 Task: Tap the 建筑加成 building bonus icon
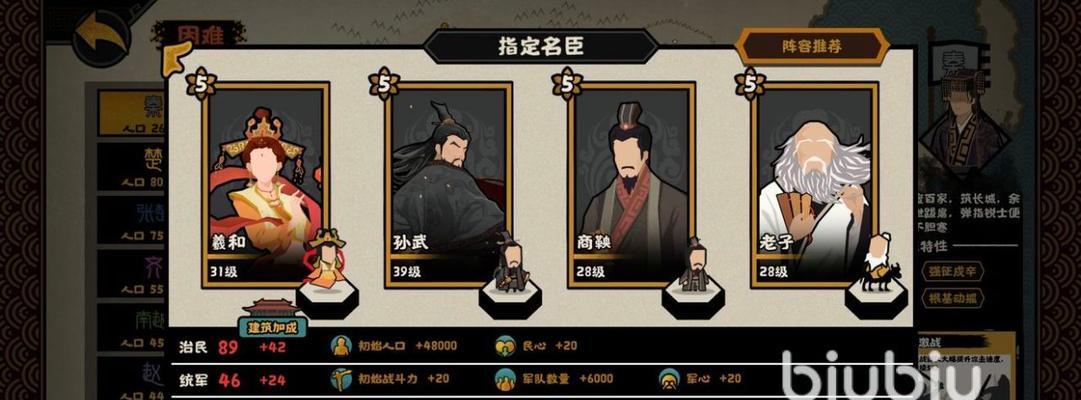point(272,319)
